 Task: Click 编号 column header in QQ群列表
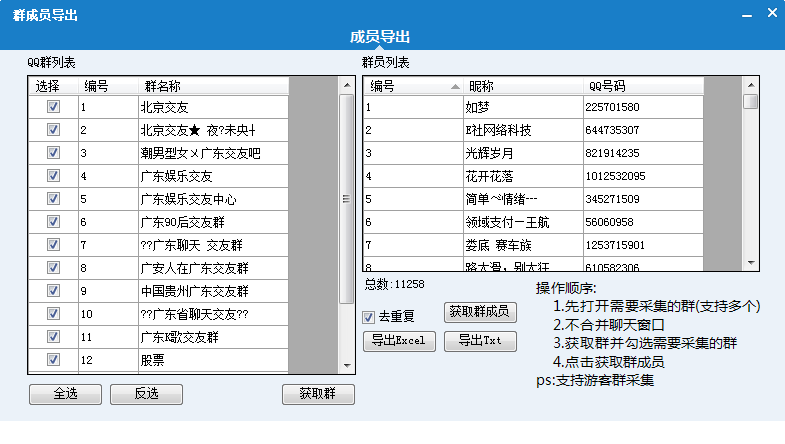[108, 86]
